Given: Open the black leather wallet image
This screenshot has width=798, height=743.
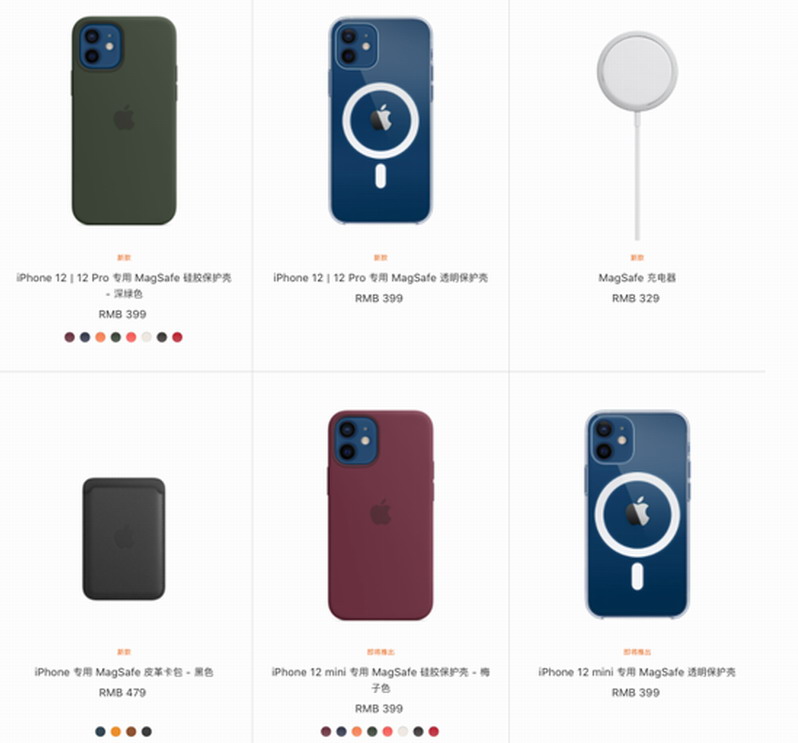Looking at the screenshot, I should click(124, 538).
